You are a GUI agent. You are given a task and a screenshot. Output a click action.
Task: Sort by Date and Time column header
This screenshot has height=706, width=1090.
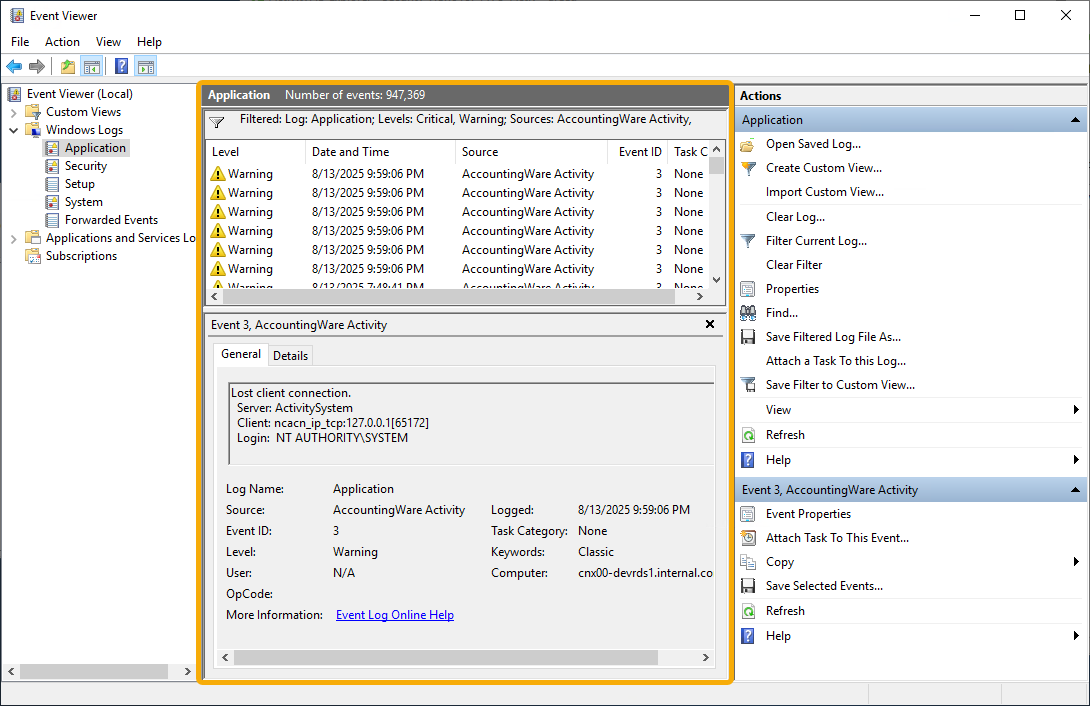click(380, 152)
